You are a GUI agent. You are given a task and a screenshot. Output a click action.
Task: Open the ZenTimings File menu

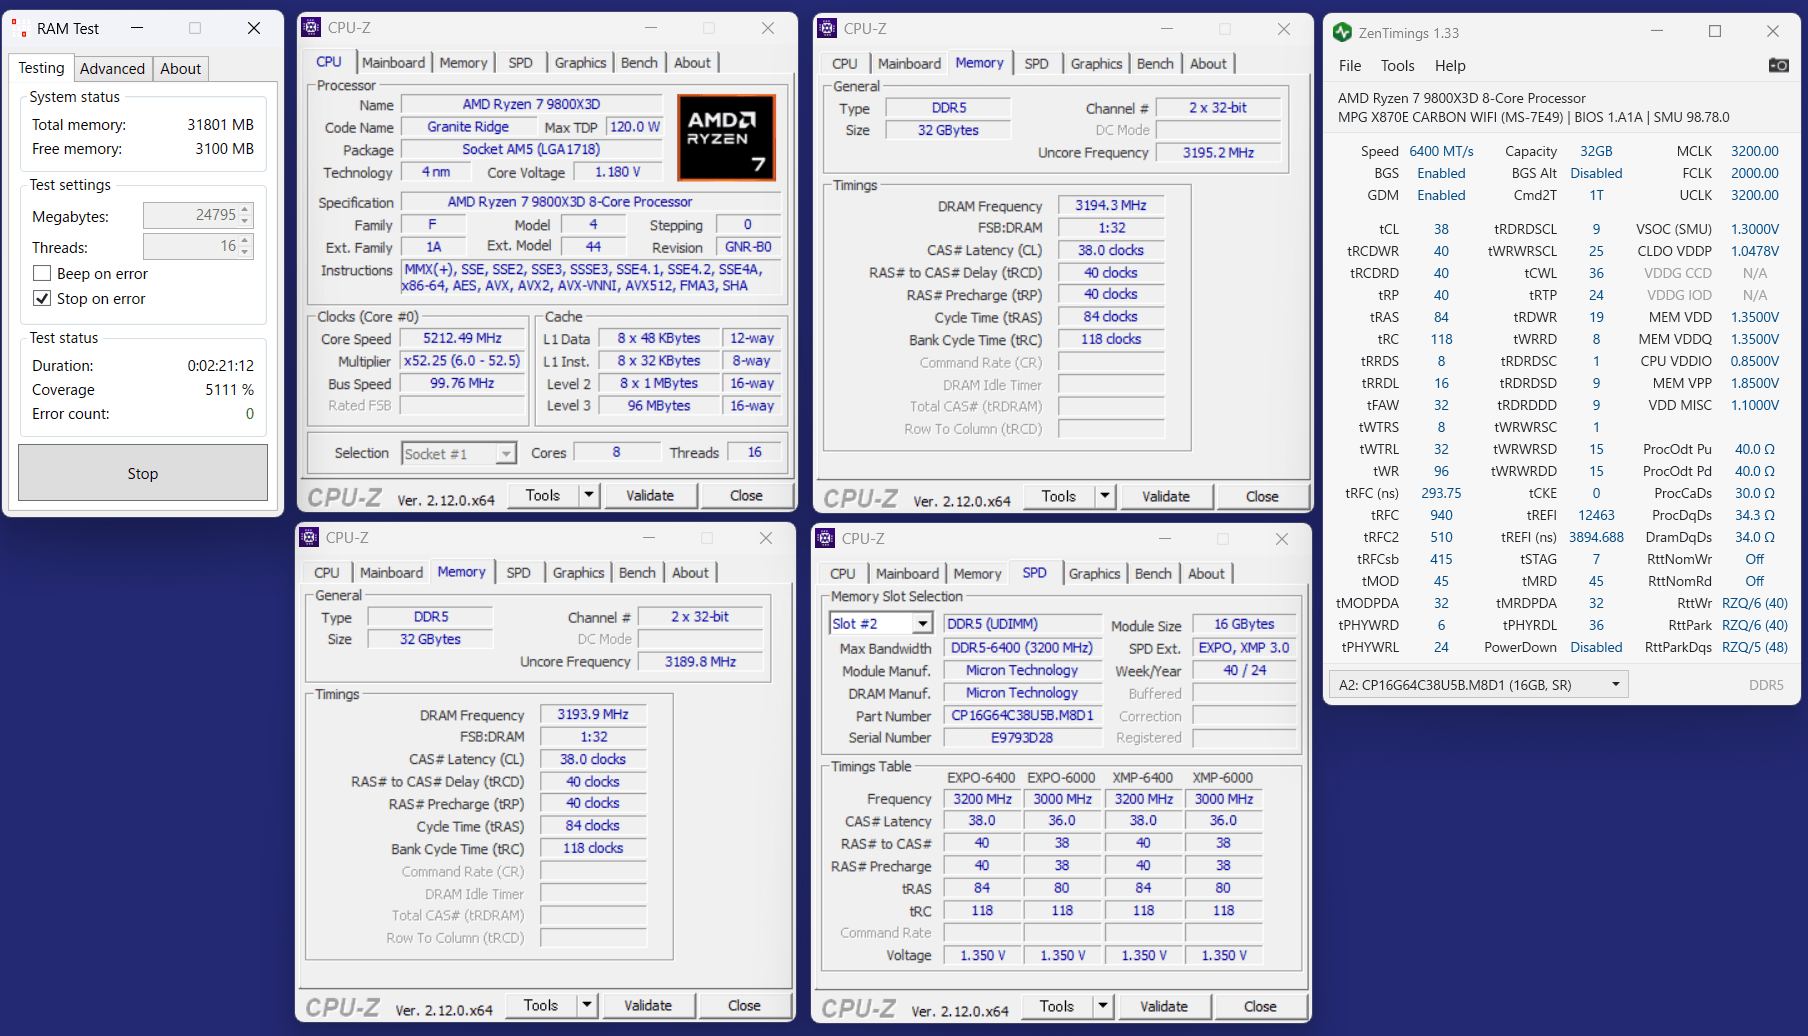tap(1350, 66)
